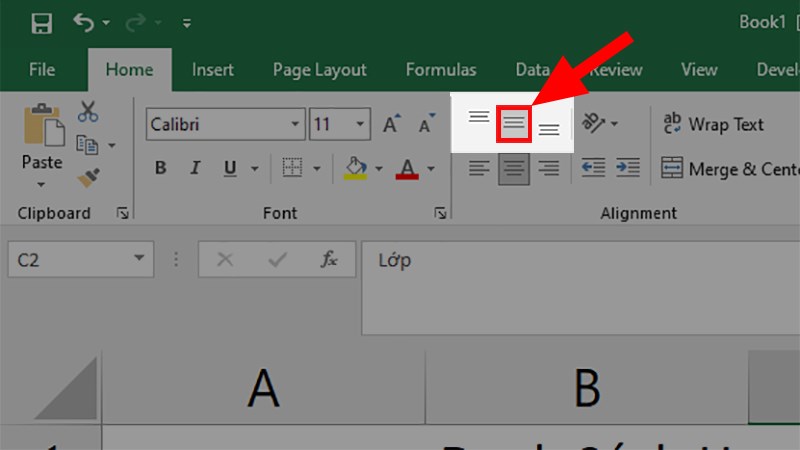Set Bottom Align vertical alignment
The width and height of the screenshot is (800, 450).
click(x=549, y=129)
